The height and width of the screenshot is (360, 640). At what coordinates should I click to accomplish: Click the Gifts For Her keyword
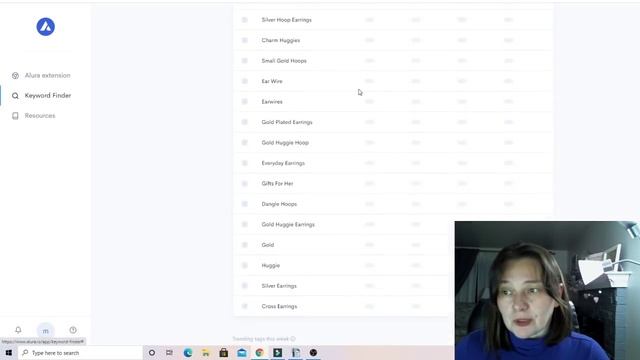click(278, 183)
